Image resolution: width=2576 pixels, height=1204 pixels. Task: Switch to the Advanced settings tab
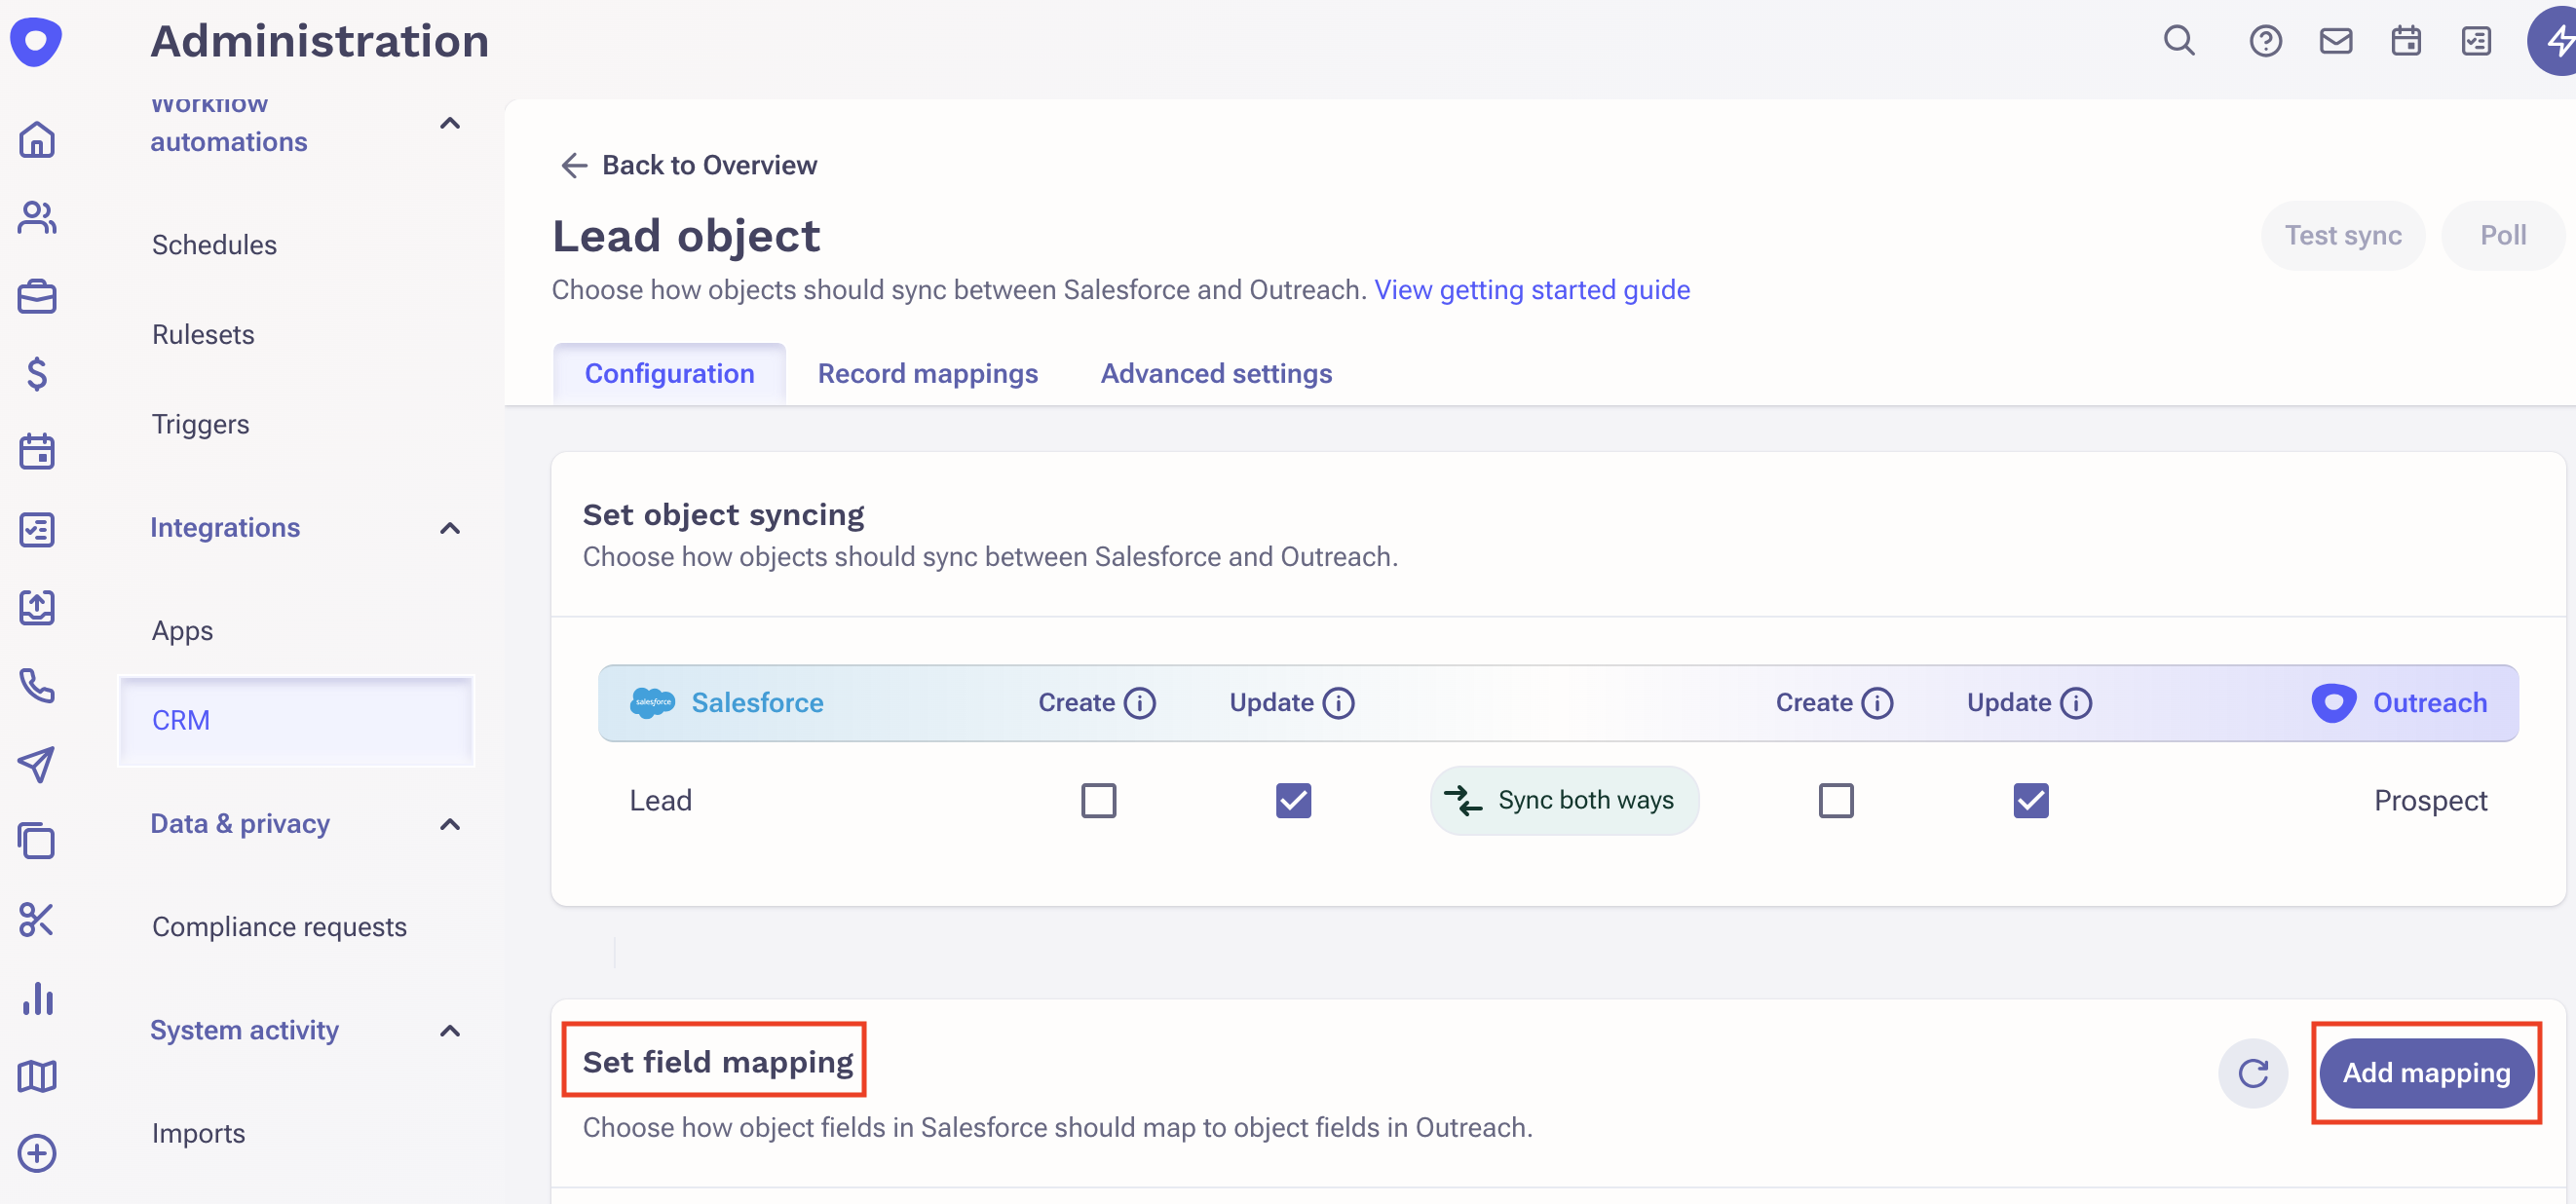(1216, 373)
